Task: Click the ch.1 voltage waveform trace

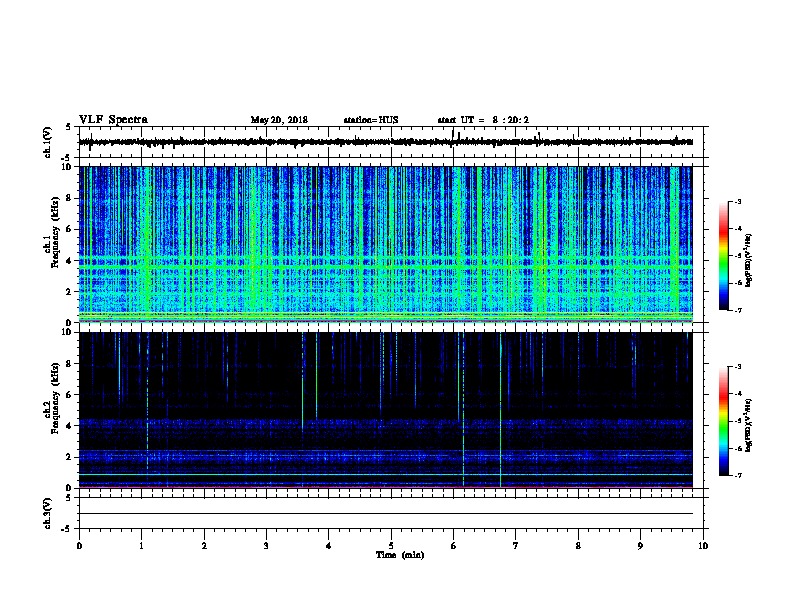Action: (386, 142)
